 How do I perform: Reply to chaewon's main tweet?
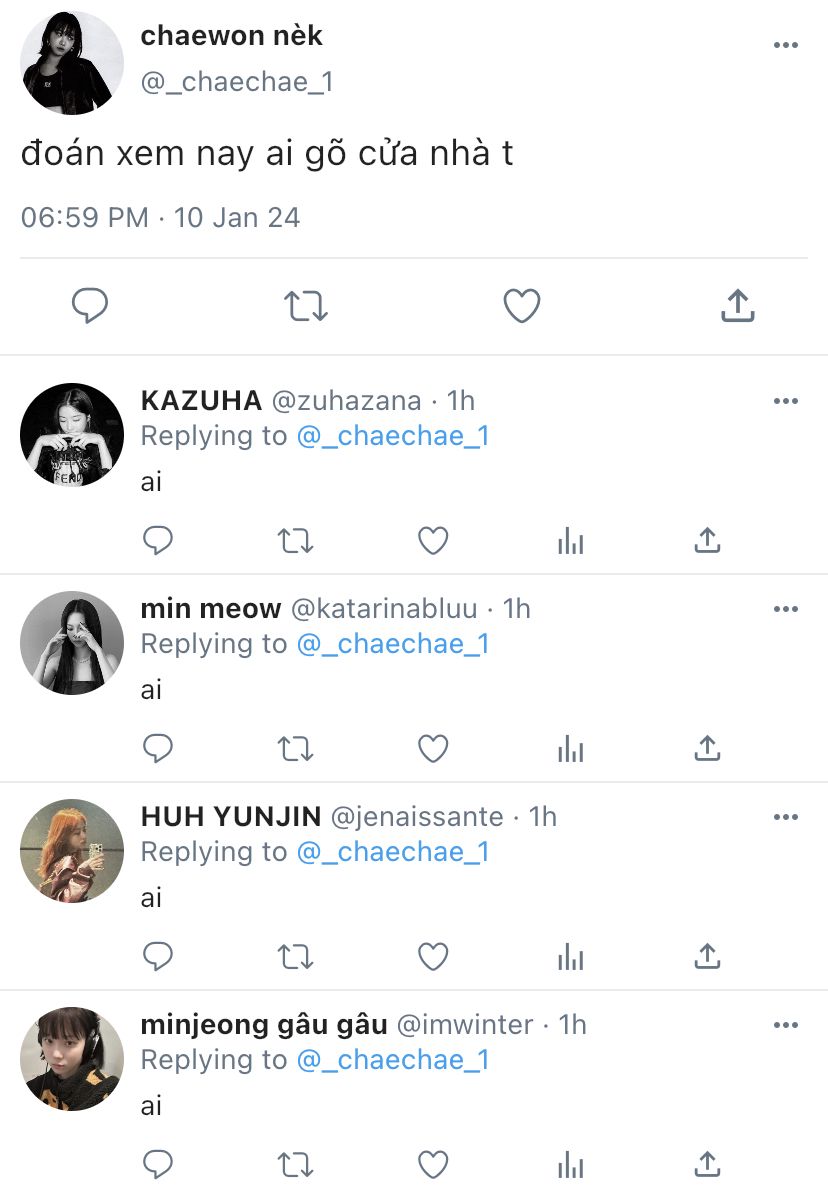[x=90, y=306]
